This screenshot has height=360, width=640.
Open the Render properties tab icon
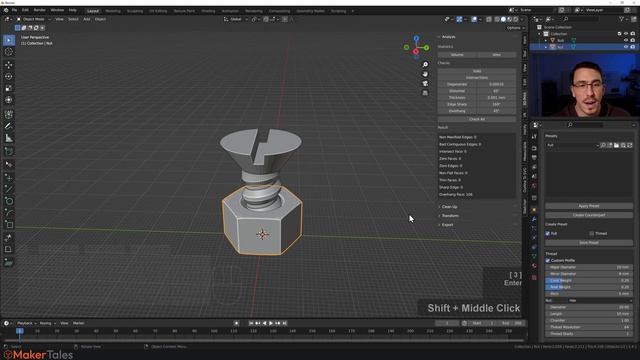click(534, 148)
